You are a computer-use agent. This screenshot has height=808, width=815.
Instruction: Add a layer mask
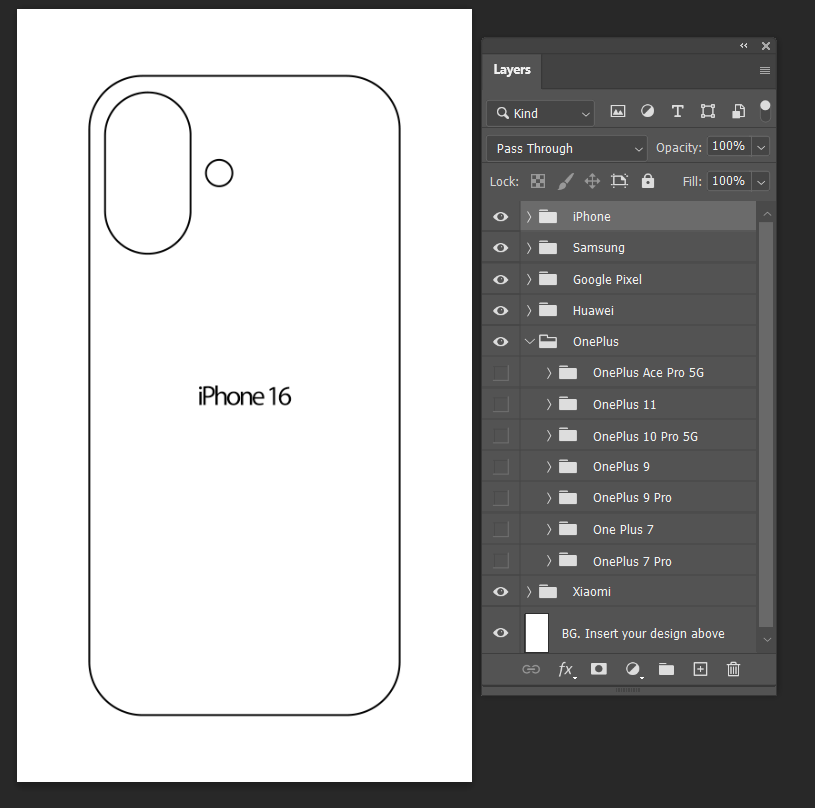598,669
